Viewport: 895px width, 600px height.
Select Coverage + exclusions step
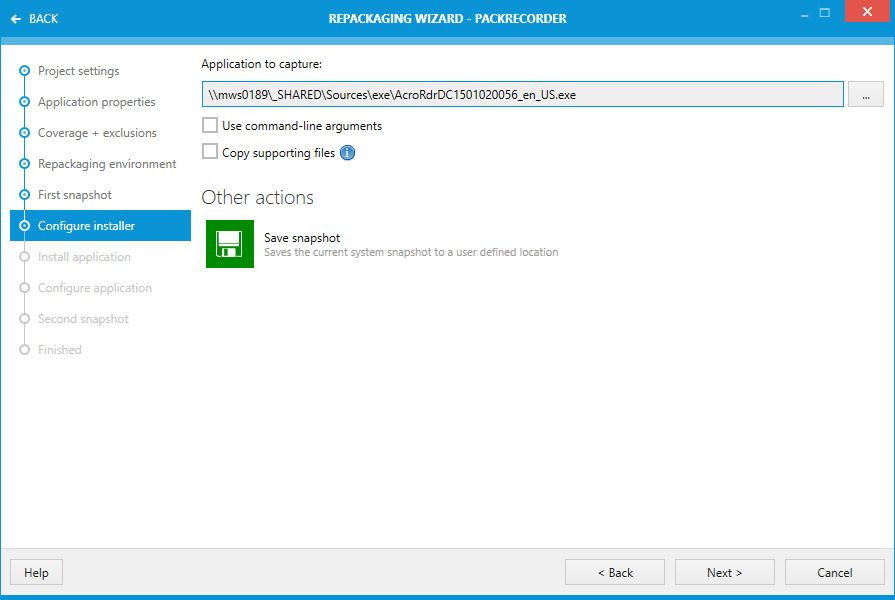(x=97, y=133)
